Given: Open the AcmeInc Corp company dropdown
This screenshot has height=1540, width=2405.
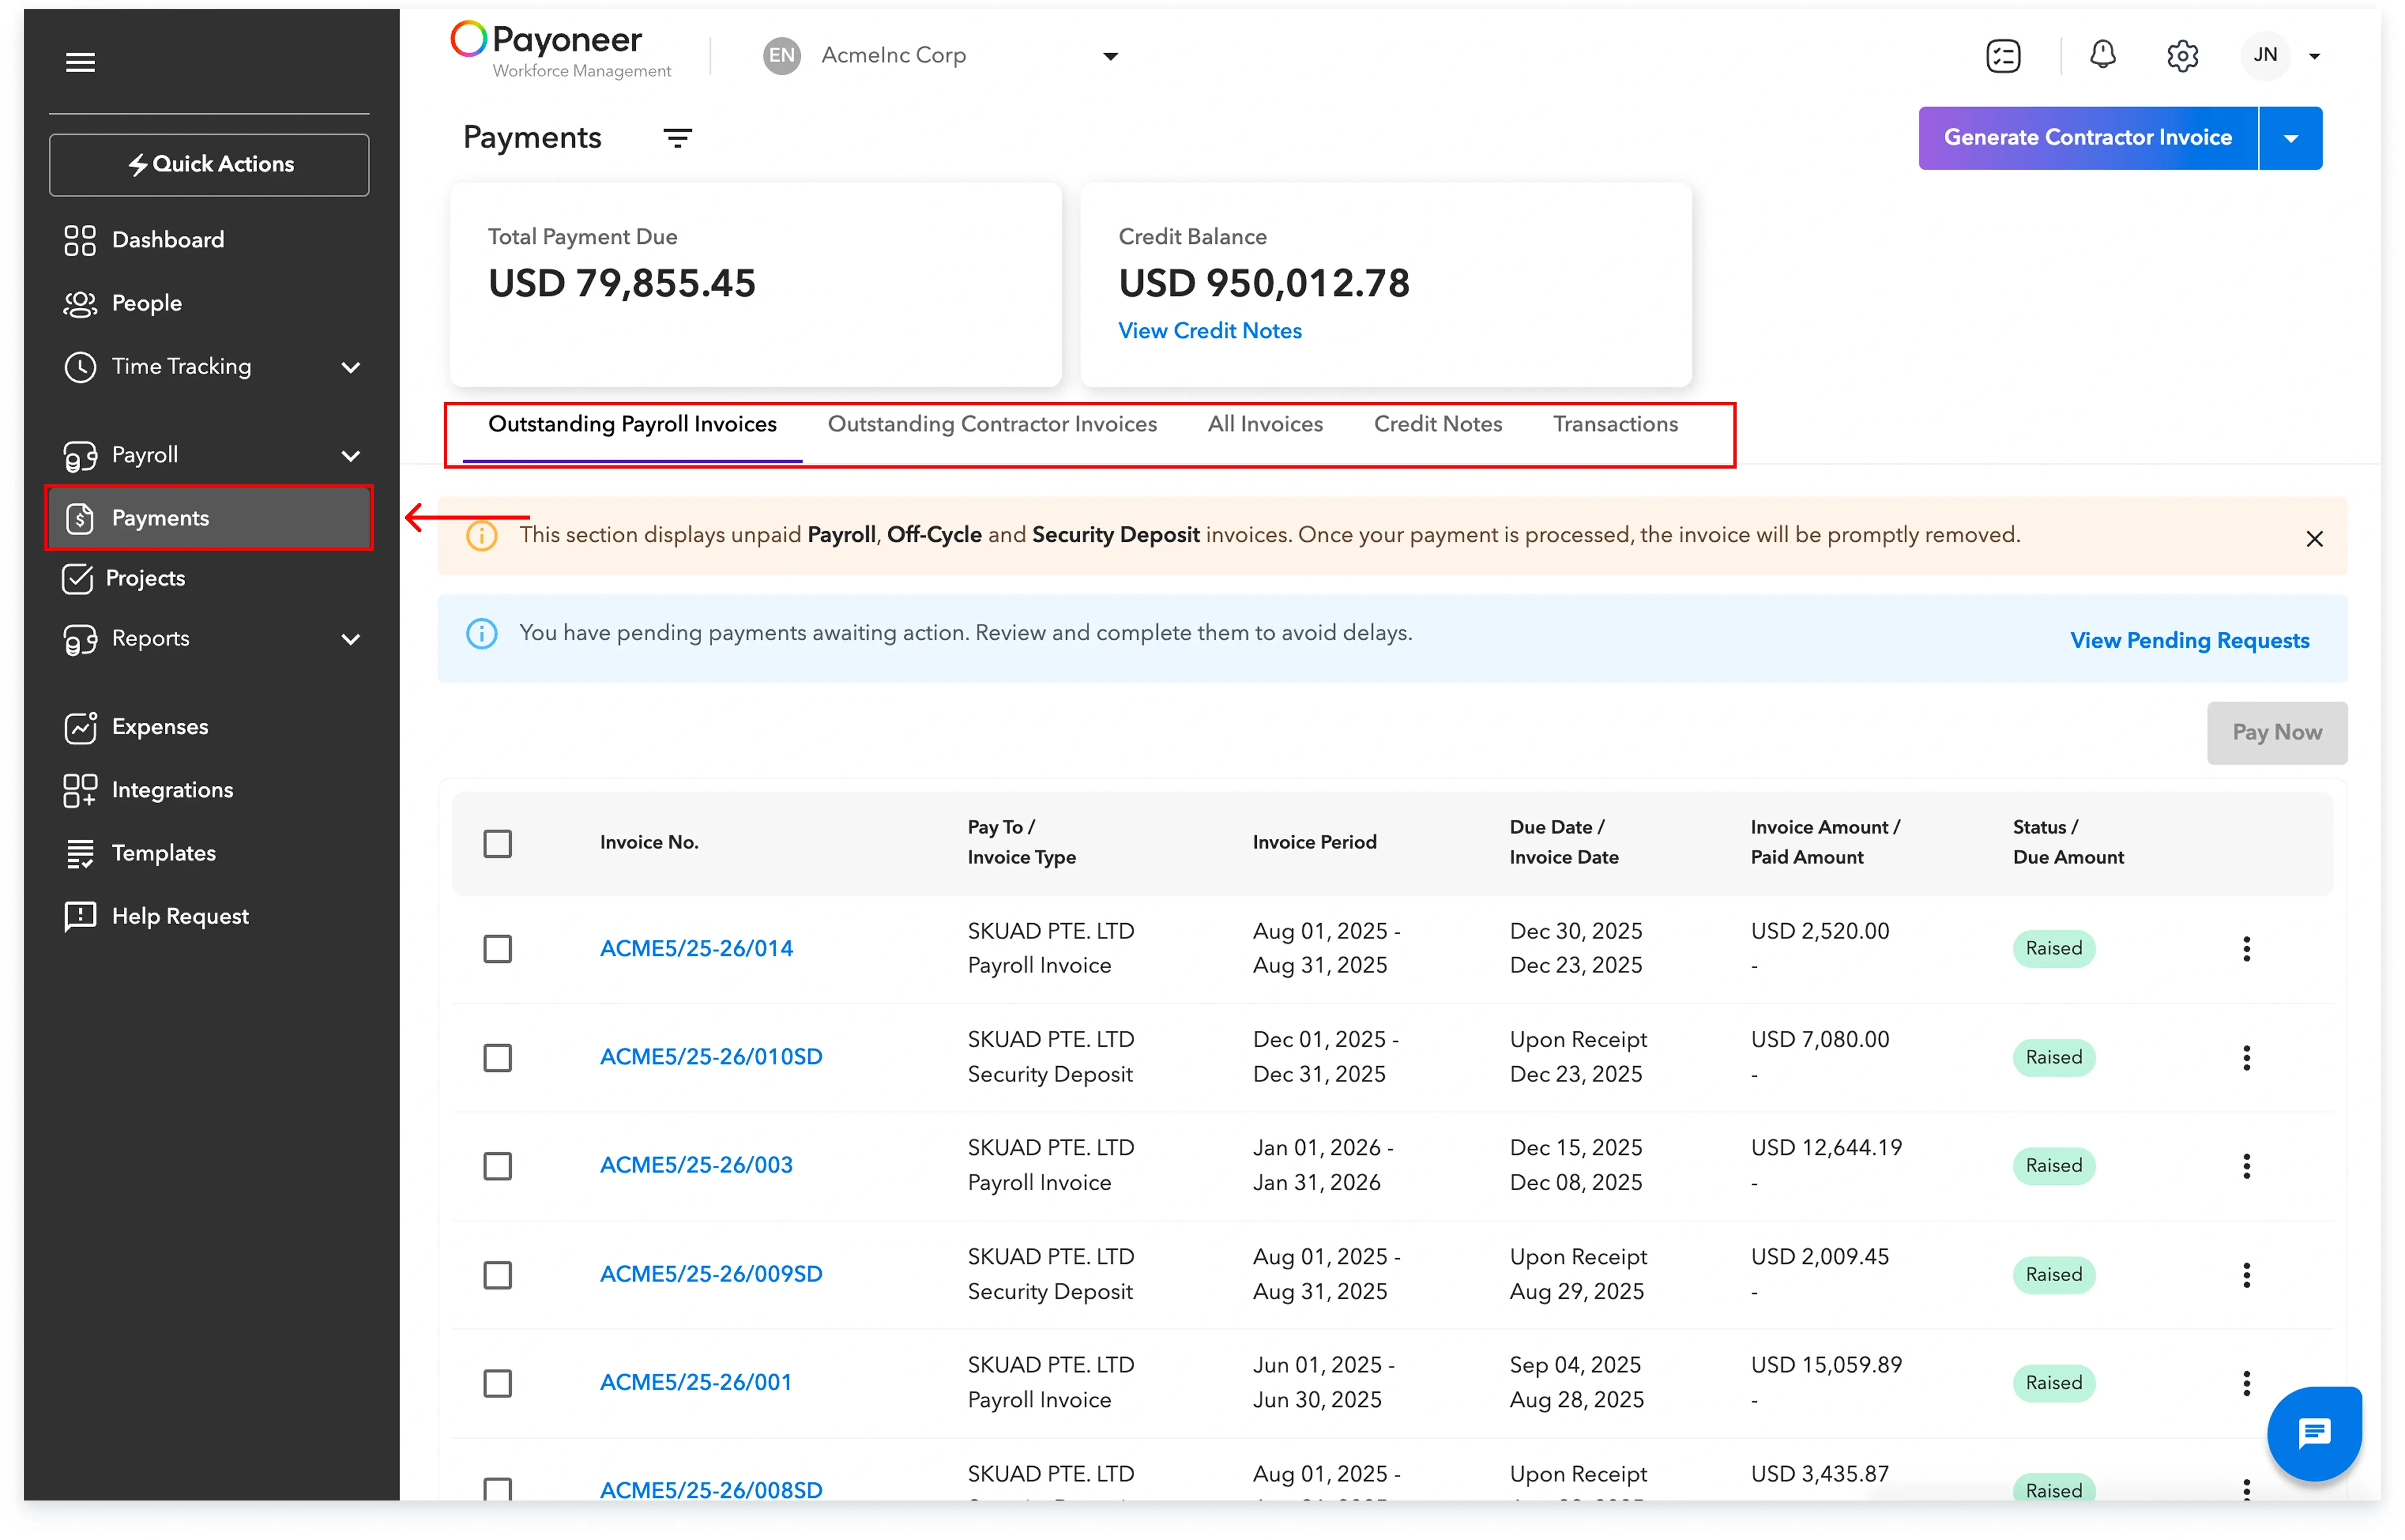Looking at the screenshot, I should coord(1110,56).
